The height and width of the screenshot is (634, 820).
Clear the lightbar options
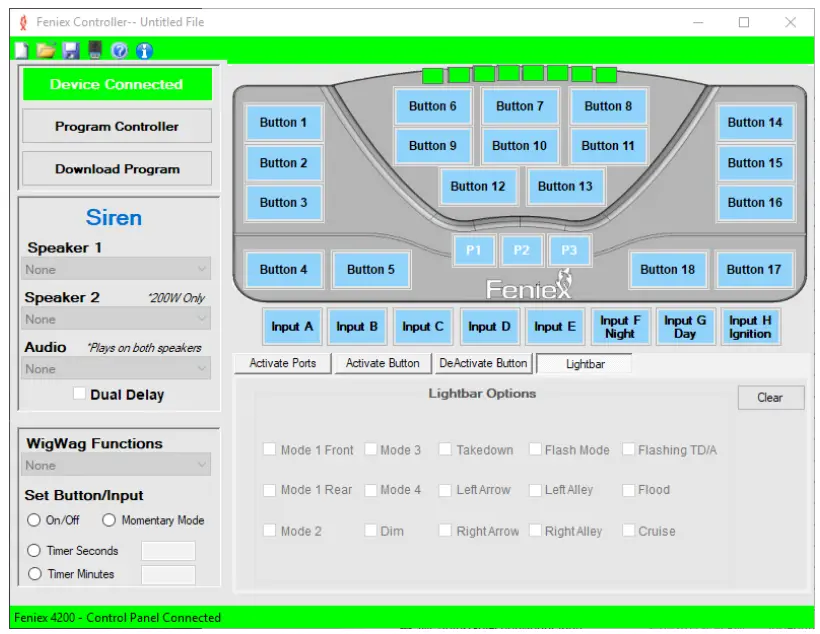(x=770, y=398)
